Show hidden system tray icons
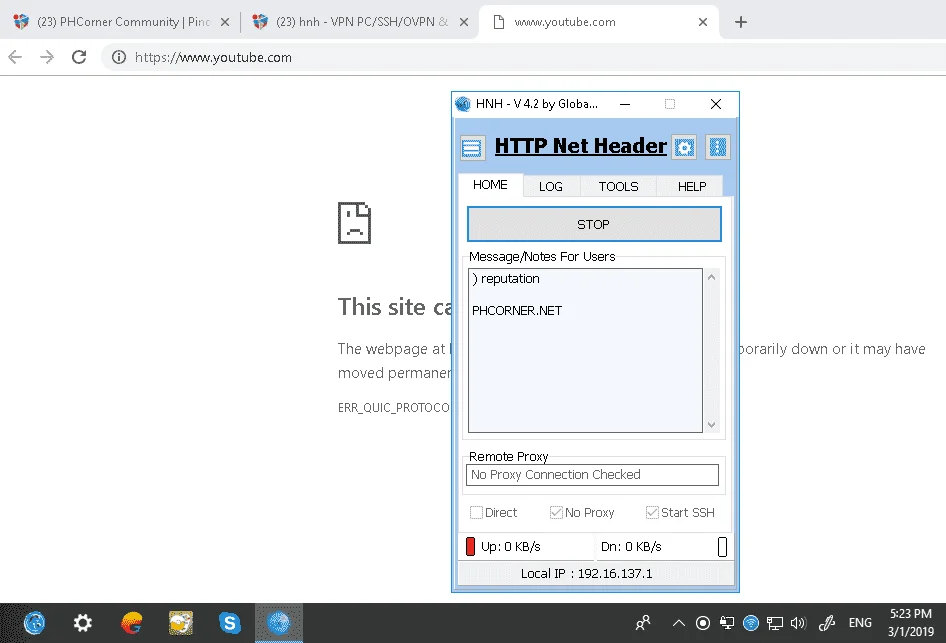 tap(679, 623)
